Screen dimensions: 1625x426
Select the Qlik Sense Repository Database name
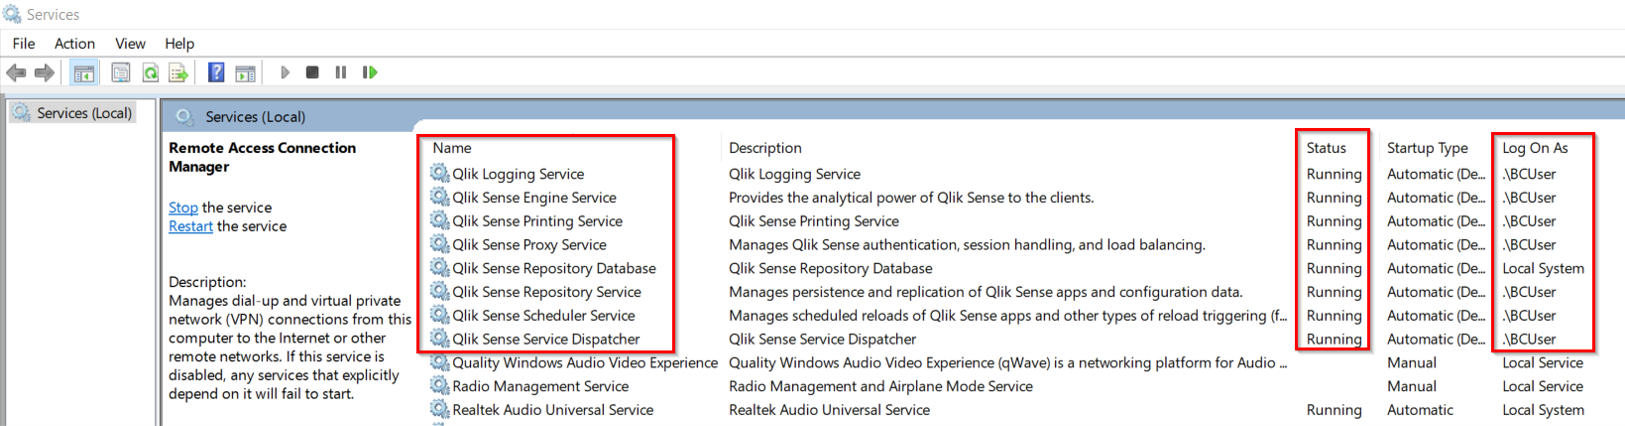pos(554,268)
